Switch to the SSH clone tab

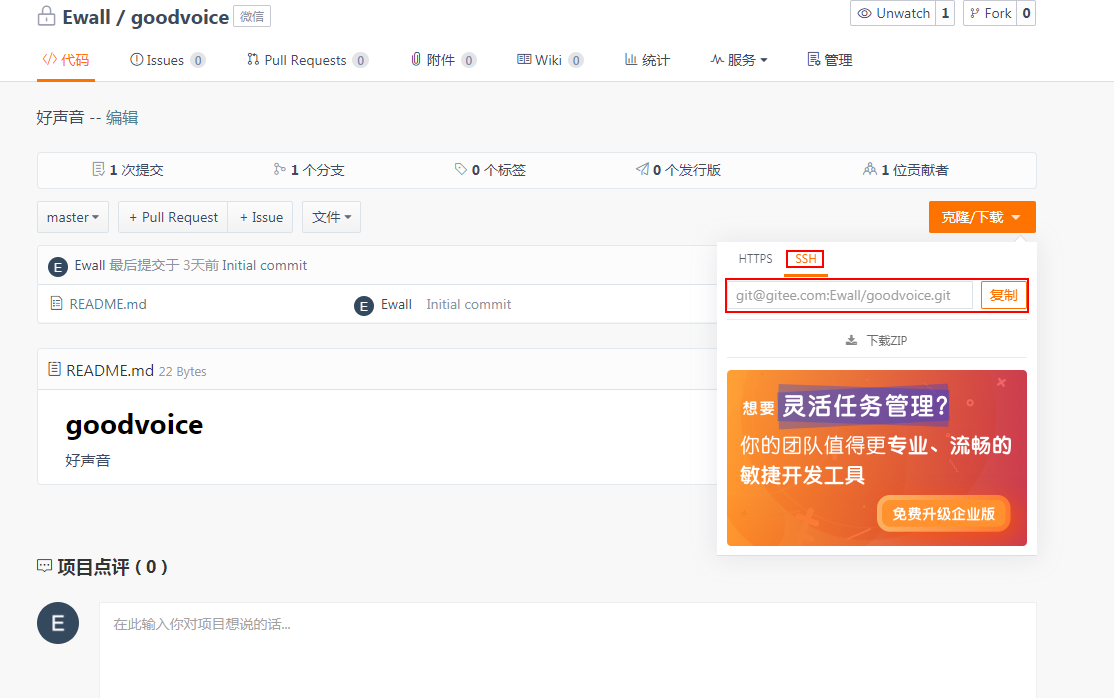(806, 259)
